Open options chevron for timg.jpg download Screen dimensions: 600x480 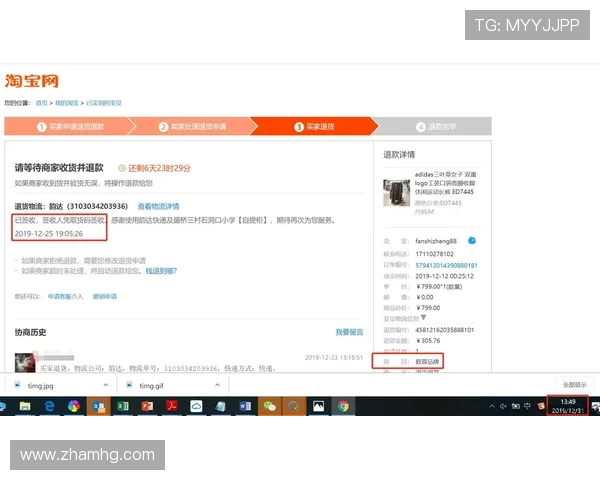click(106, 385)
